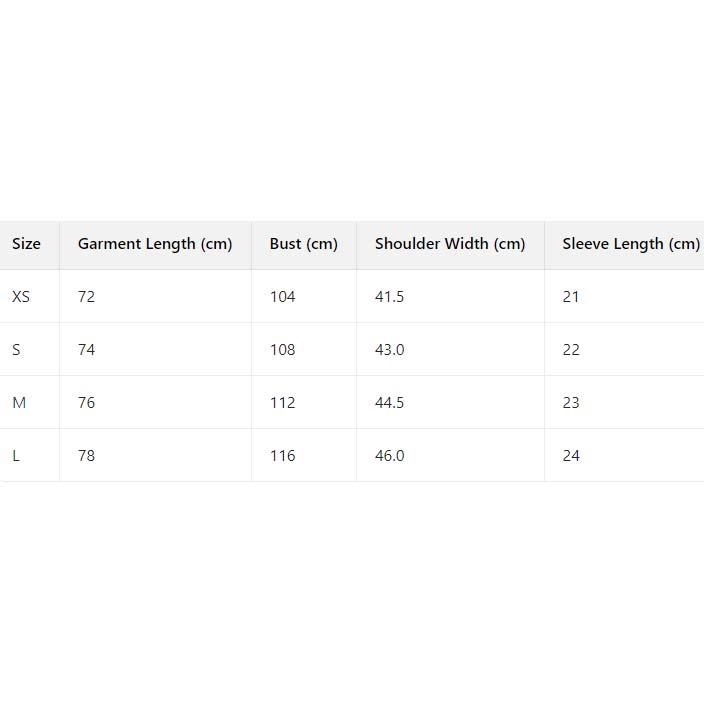Image resolution: width=704 pixels, height=704 pixels.
Task: Click bust value 112
Action: [x=283, y=403]
